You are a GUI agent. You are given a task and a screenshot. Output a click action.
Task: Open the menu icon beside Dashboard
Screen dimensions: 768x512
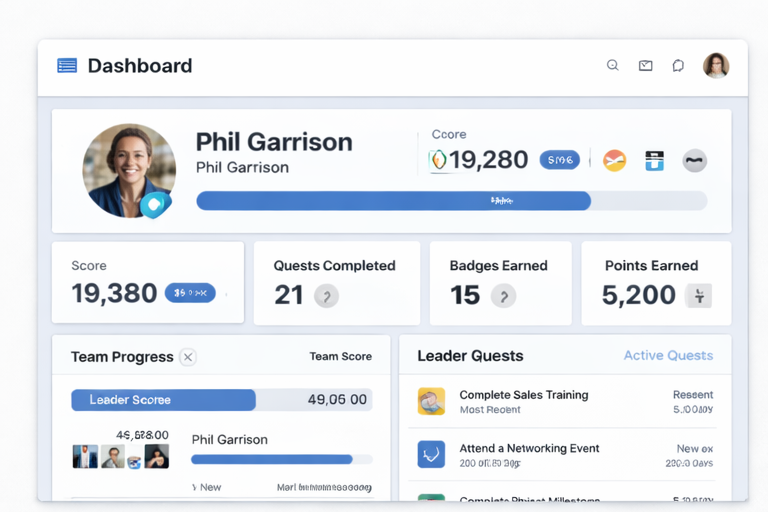point(67,65)
